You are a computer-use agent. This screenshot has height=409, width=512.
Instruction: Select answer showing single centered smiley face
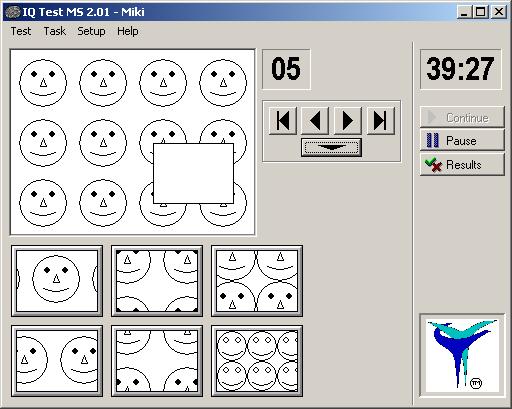click(57, 281)
